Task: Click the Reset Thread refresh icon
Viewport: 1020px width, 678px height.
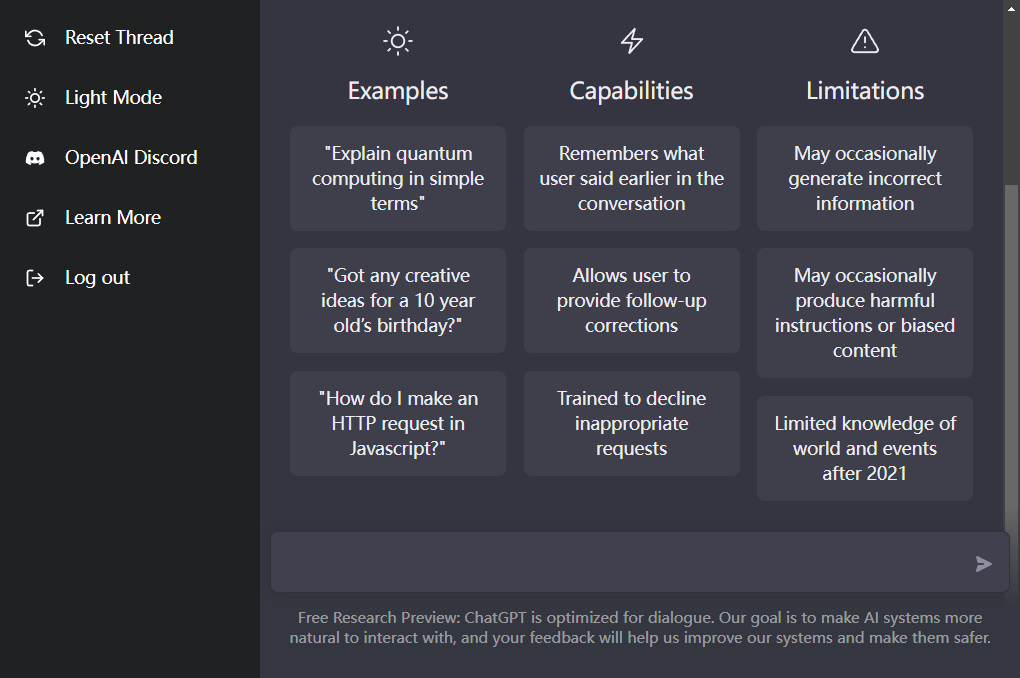Action: click(35, 38)
